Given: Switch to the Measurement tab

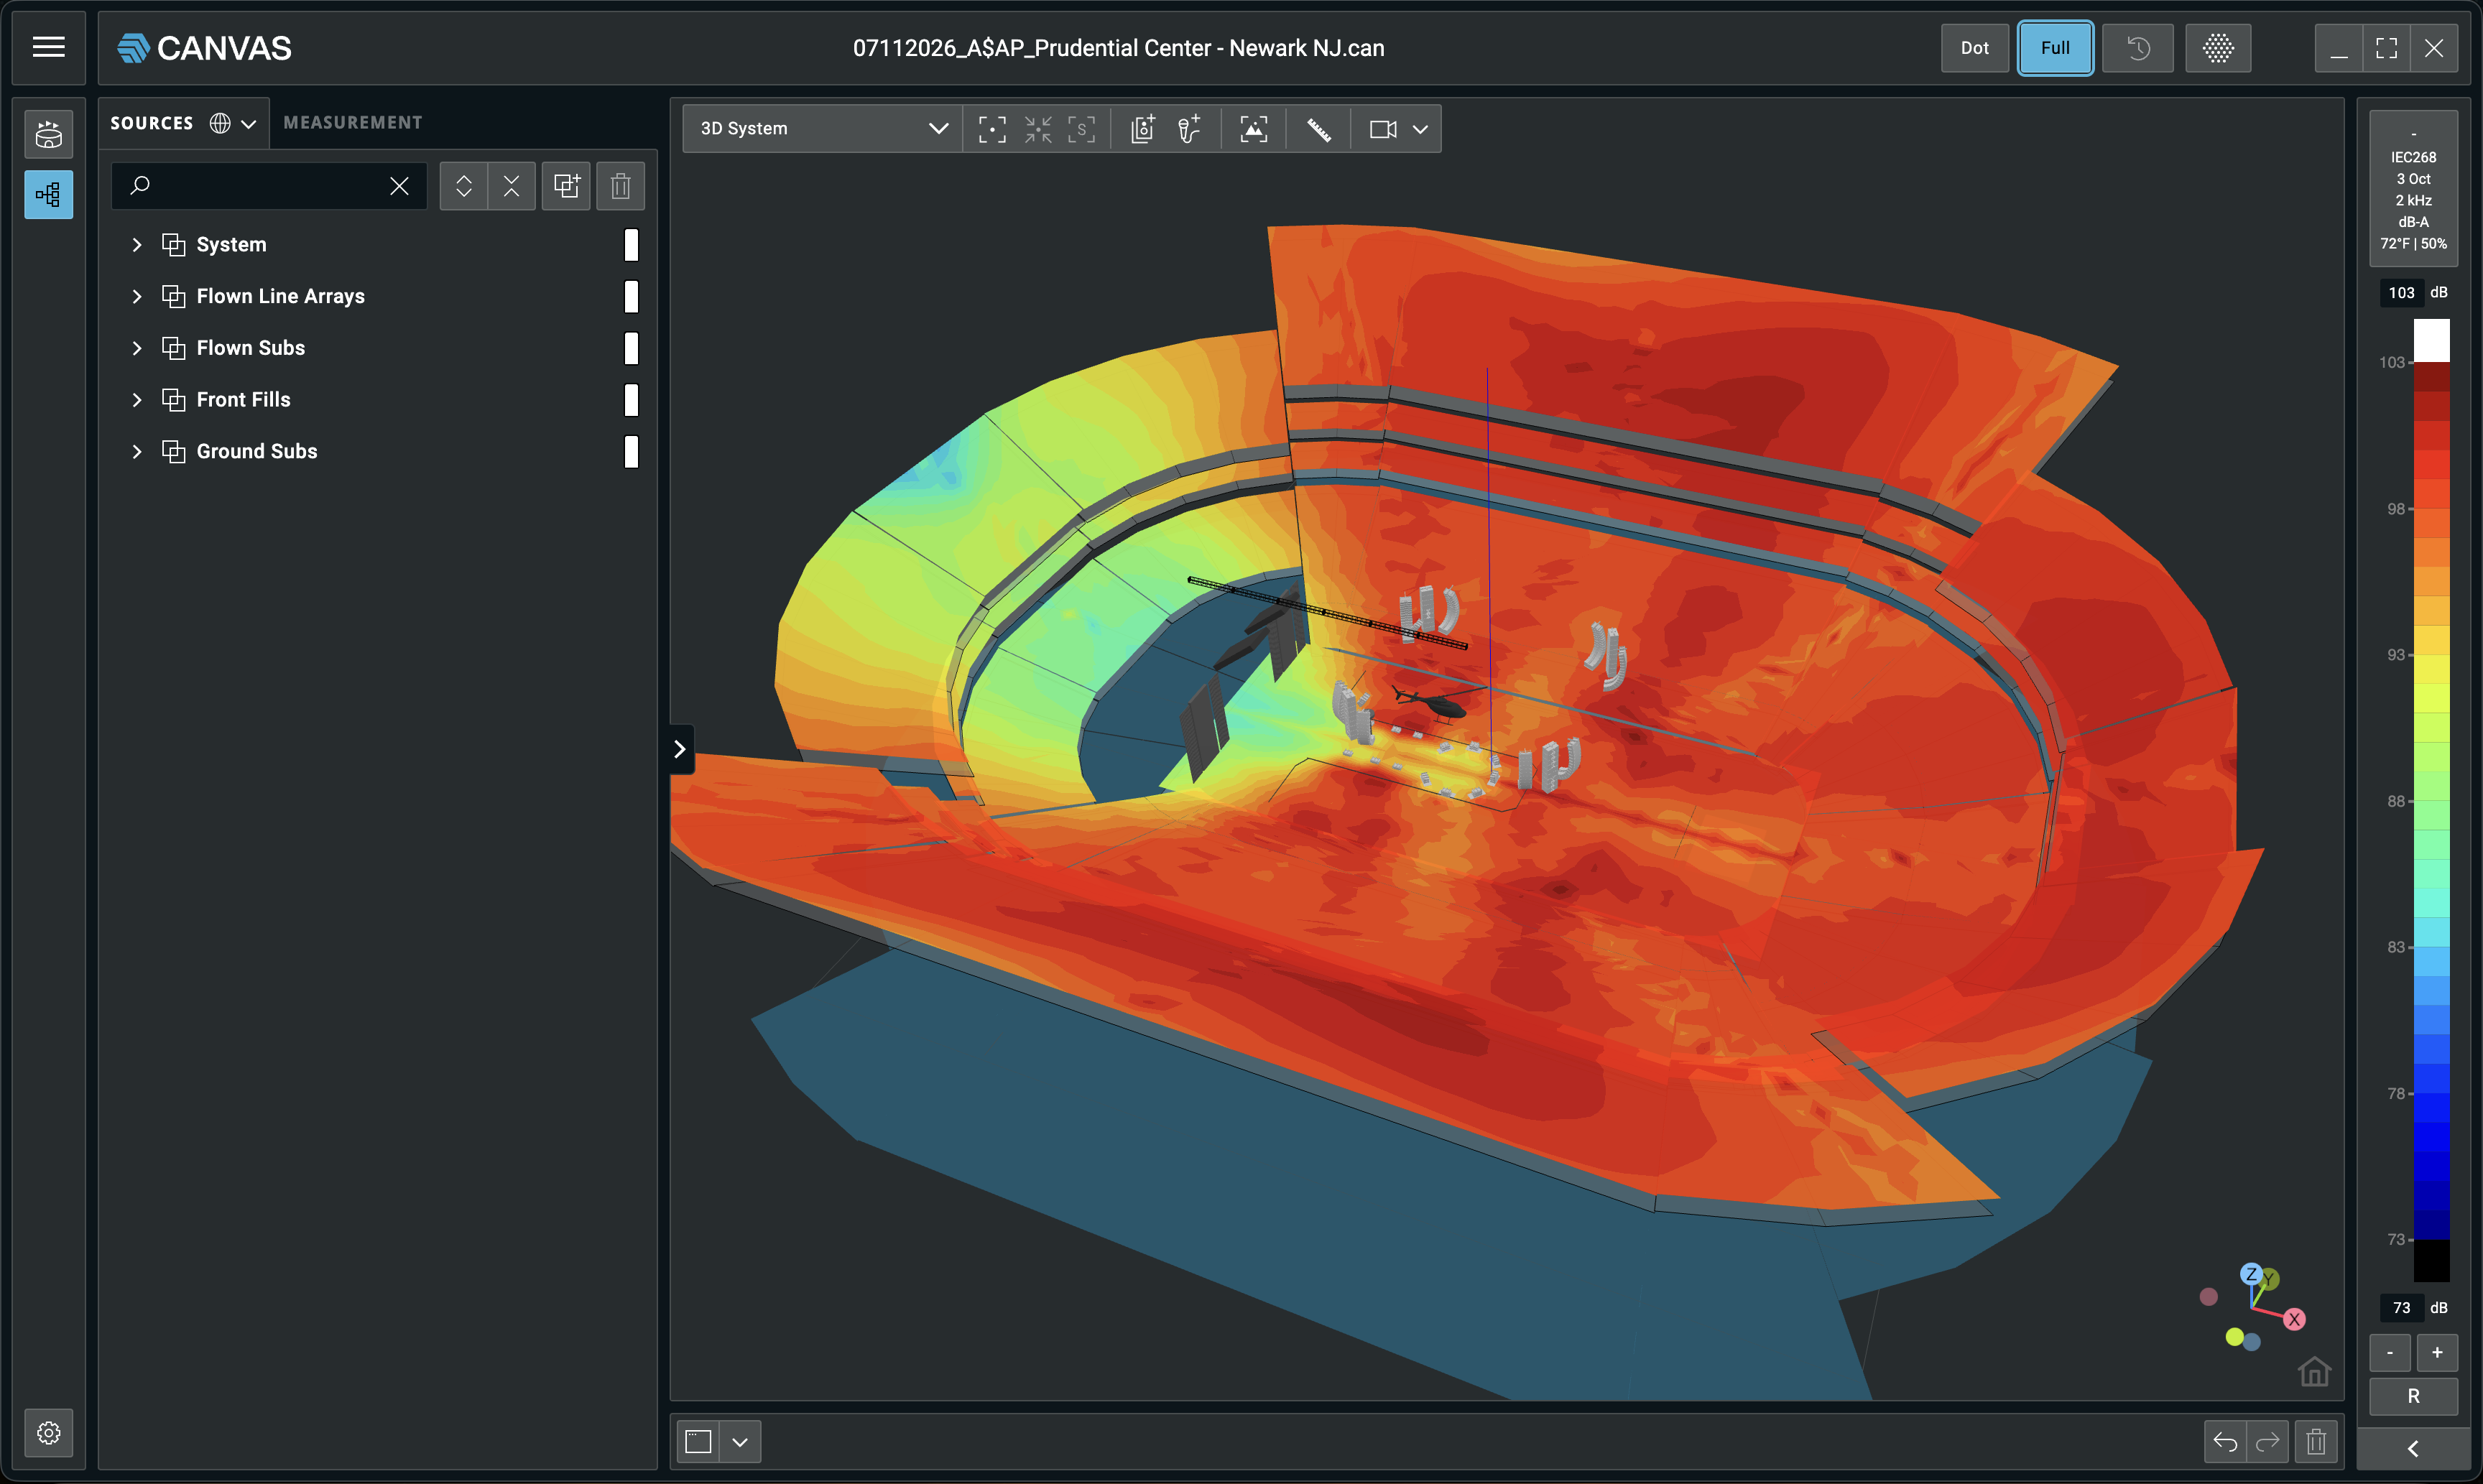Looking at the screenshot, I should [353, 122].
